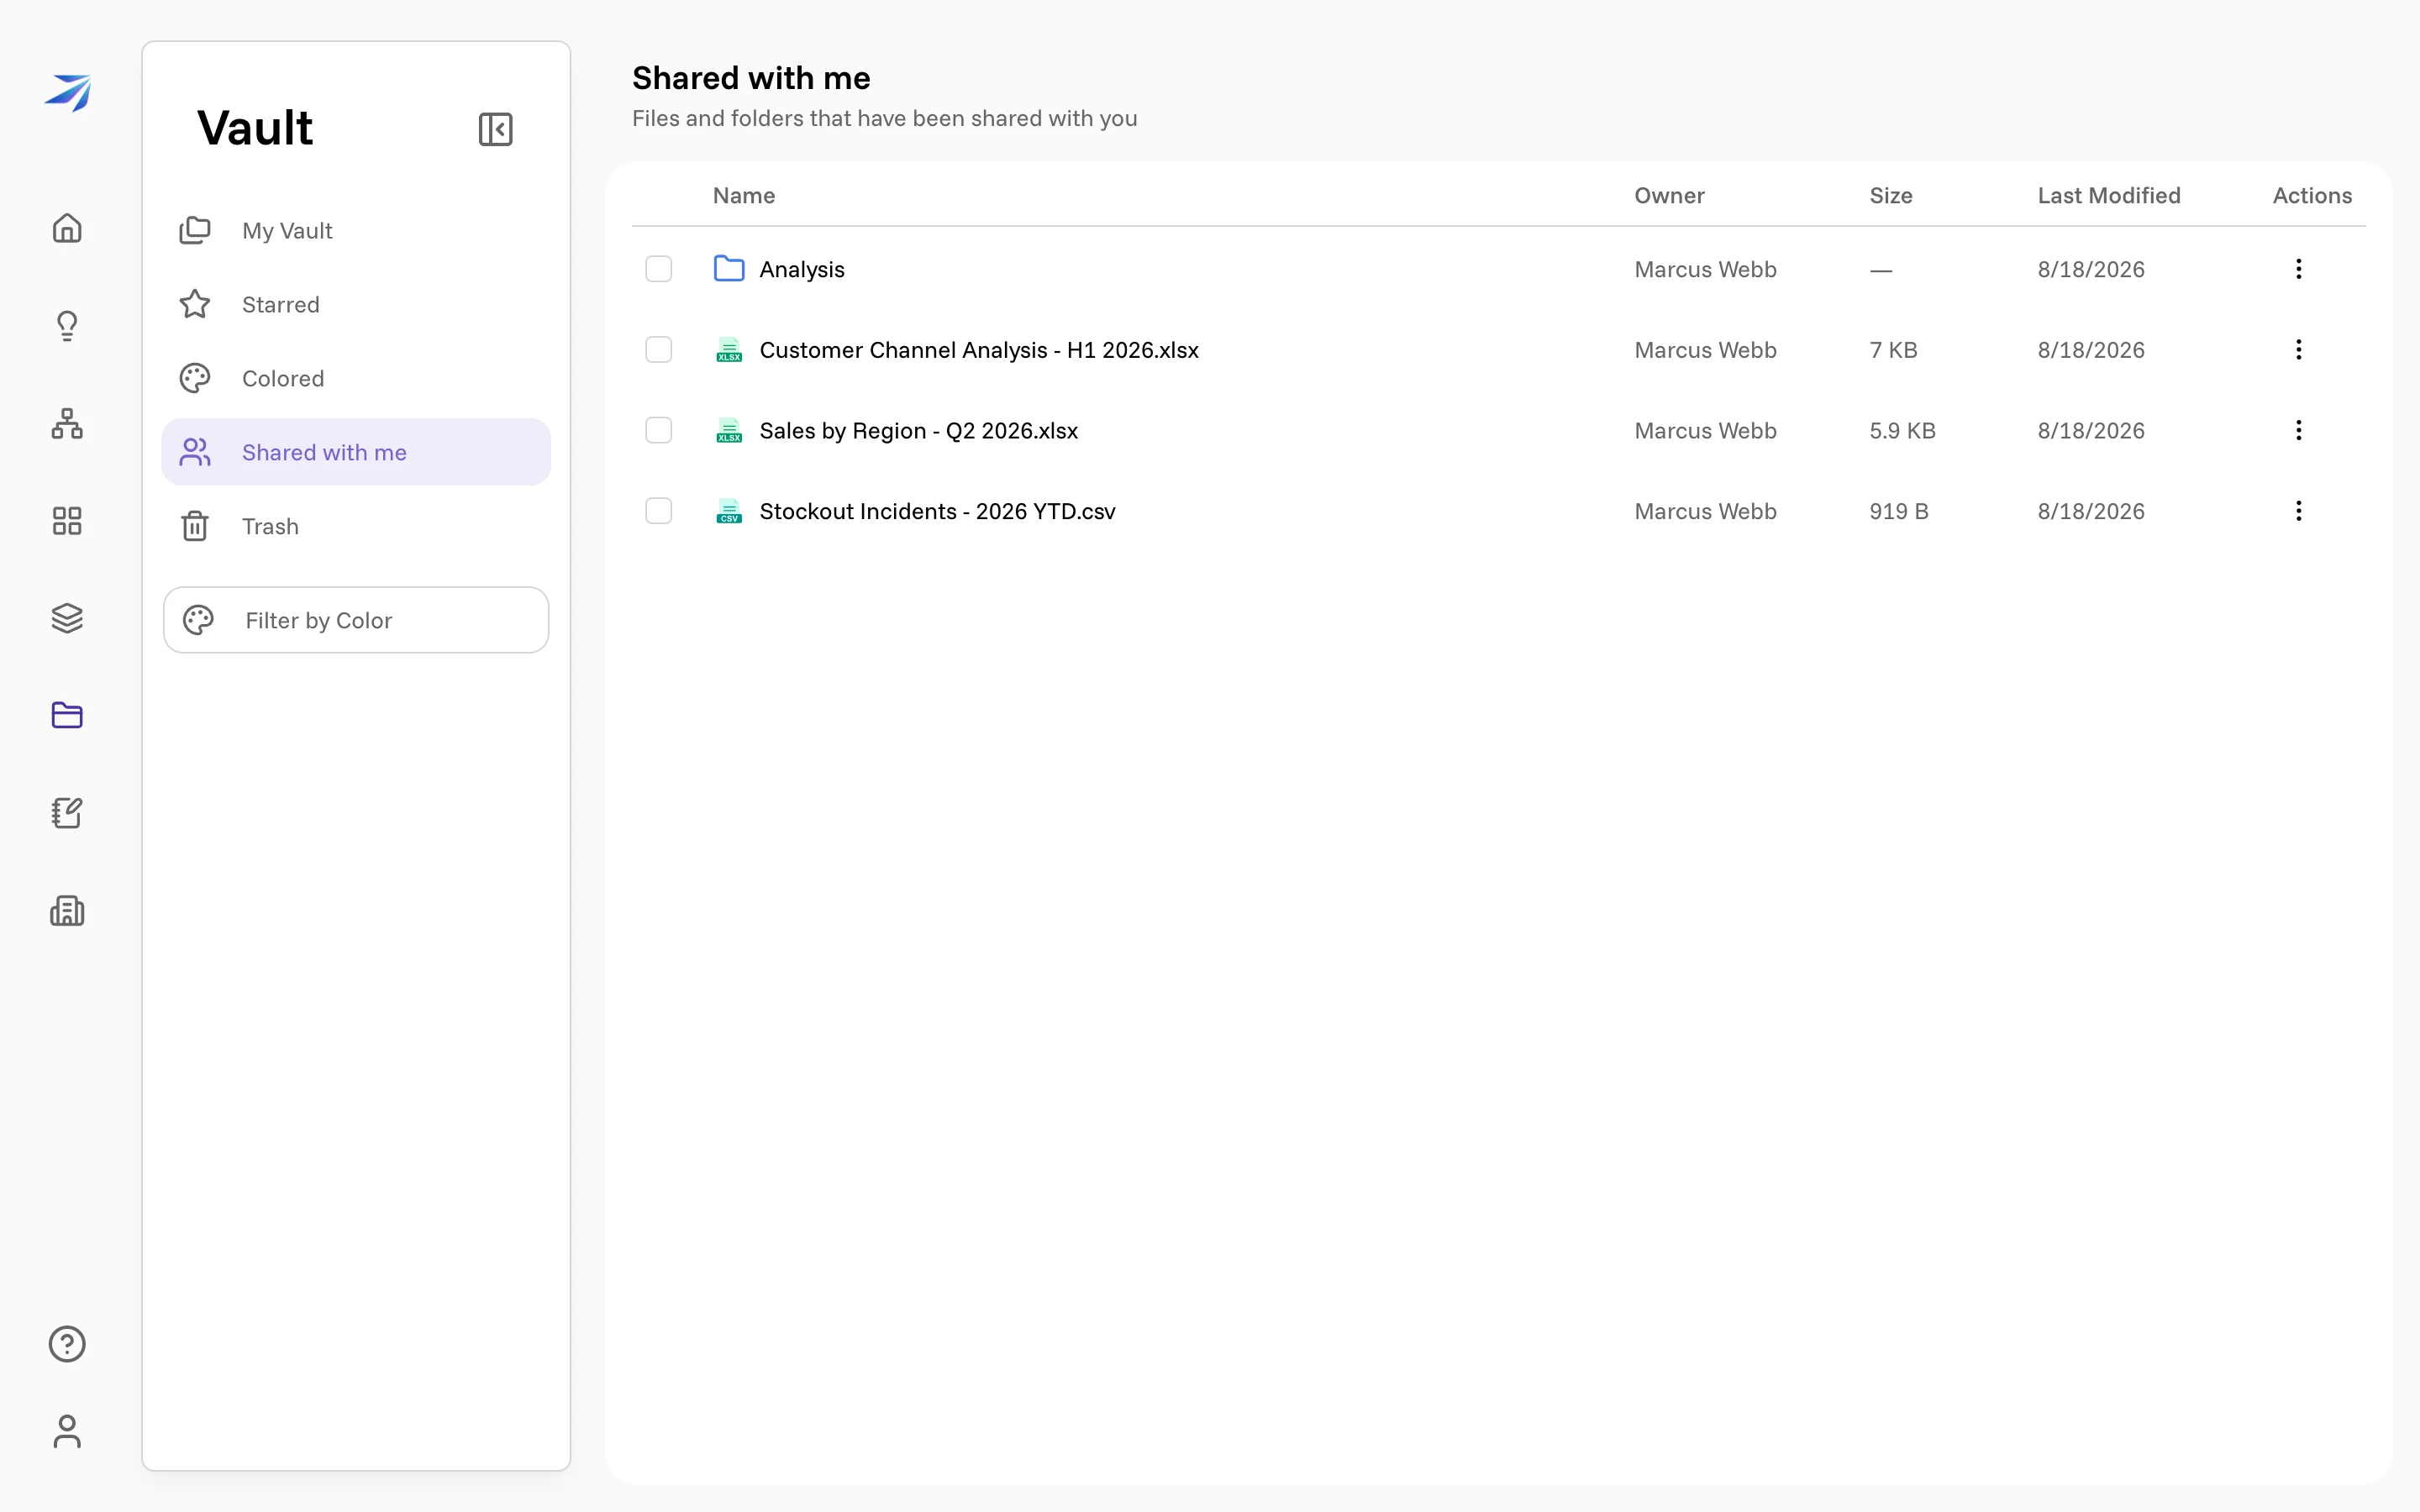Screen dimensions: 2420x1512
Task: Open the user profile icon
Action: [x=67, y=1431]
